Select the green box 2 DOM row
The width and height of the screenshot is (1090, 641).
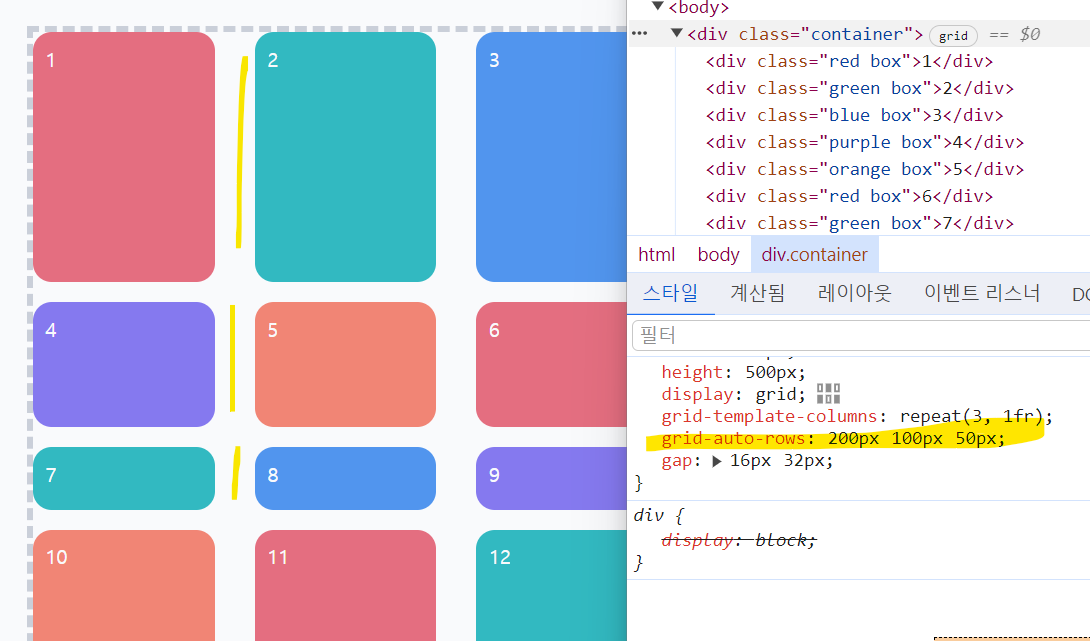pos(860,88)
